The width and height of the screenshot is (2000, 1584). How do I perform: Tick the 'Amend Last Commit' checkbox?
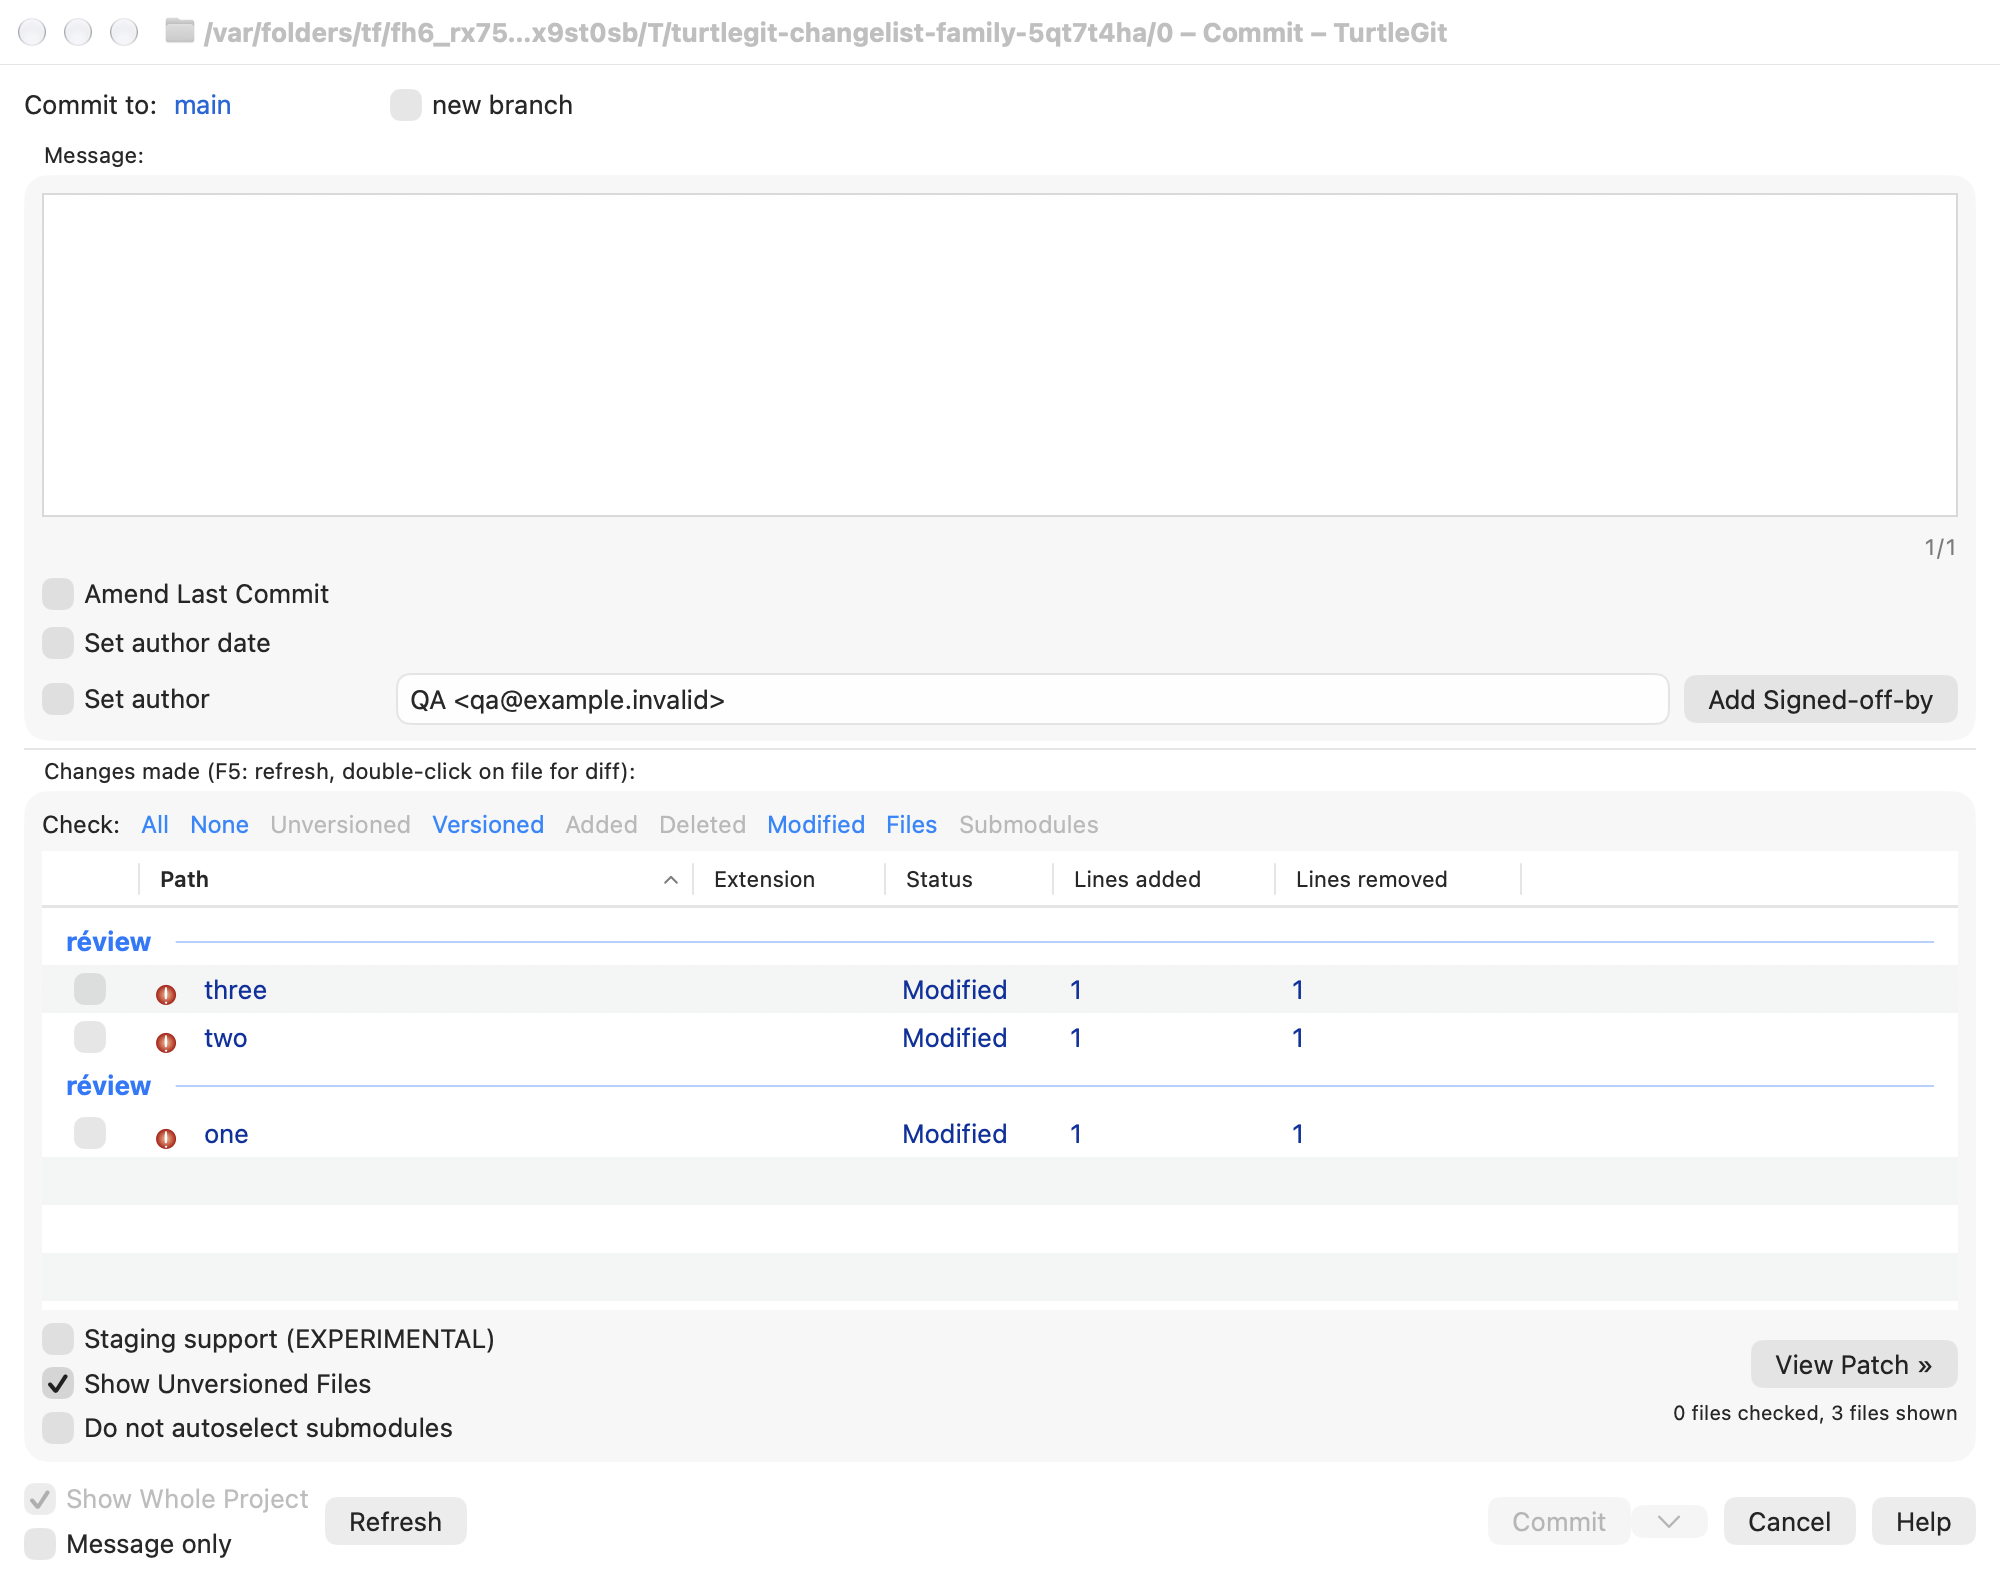click(x=58, y=594)
